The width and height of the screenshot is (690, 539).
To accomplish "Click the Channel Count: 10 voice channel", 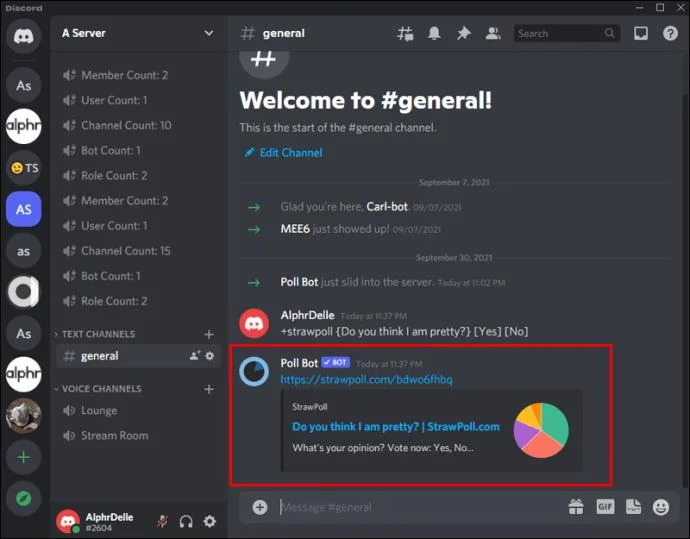I will (x=138, y=125).
